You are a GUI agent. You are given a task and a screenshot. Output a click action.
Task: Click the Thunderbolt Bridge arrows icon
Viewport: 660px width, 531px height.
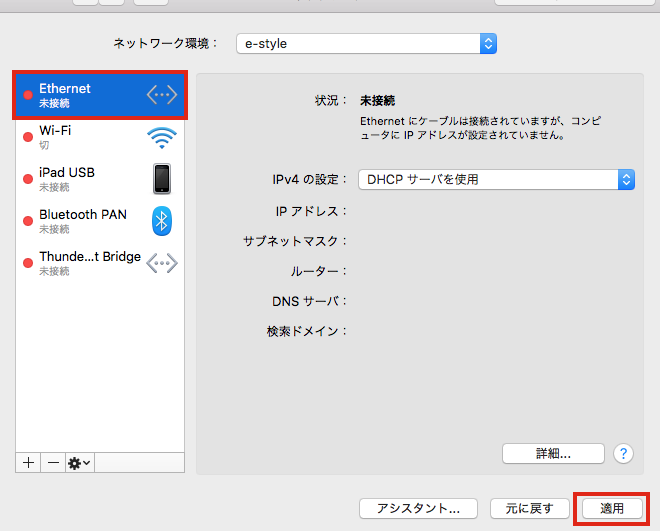pos(162,263)
